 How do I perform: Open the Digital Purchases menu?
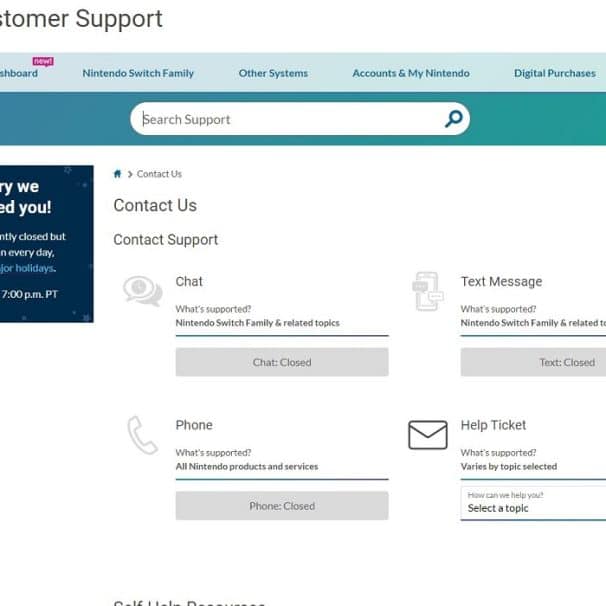point(554,73)
